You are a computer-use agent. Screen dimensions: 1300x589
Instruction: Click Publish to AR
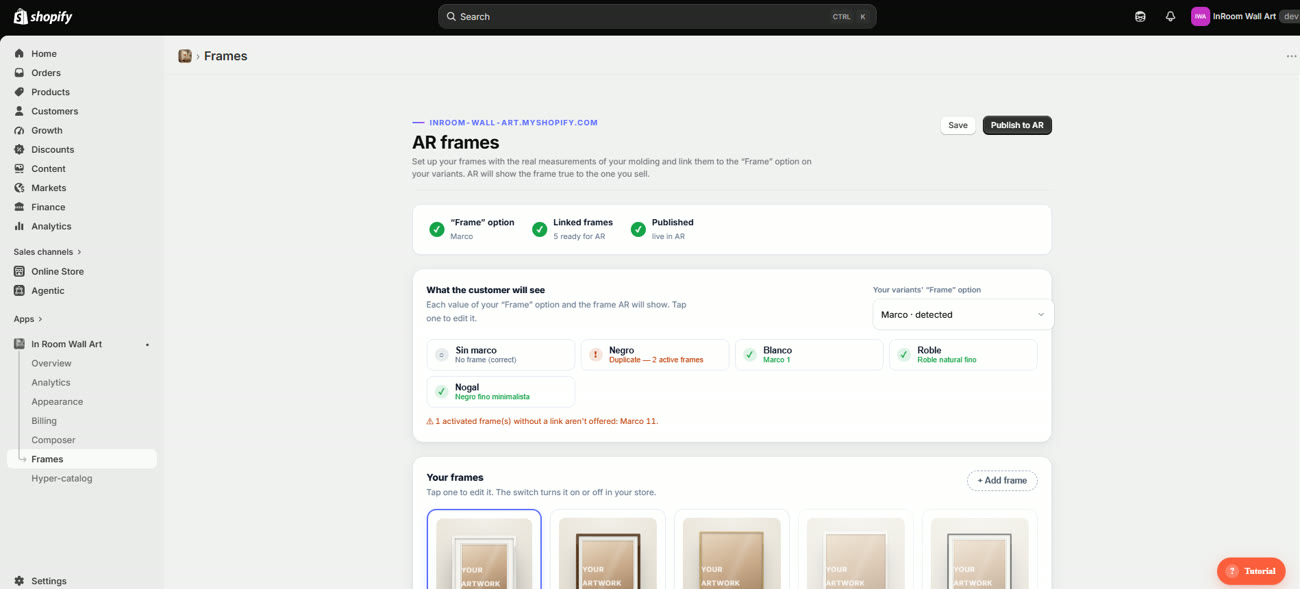(1017, 125)
